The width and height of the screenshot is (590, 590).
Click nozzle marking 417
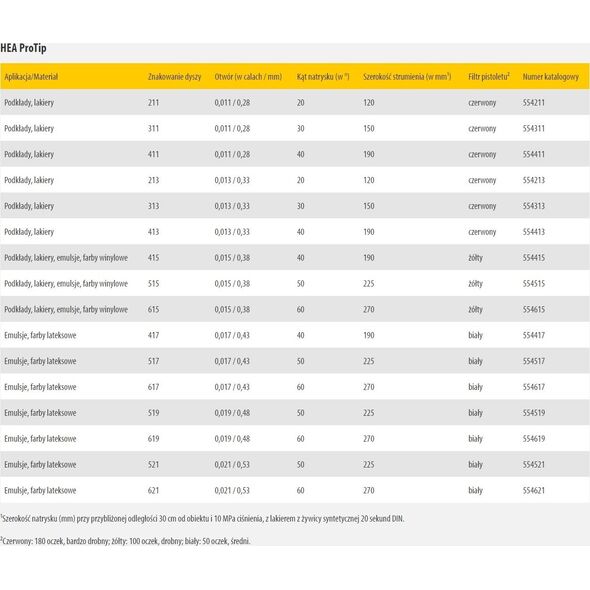point(154,335)
